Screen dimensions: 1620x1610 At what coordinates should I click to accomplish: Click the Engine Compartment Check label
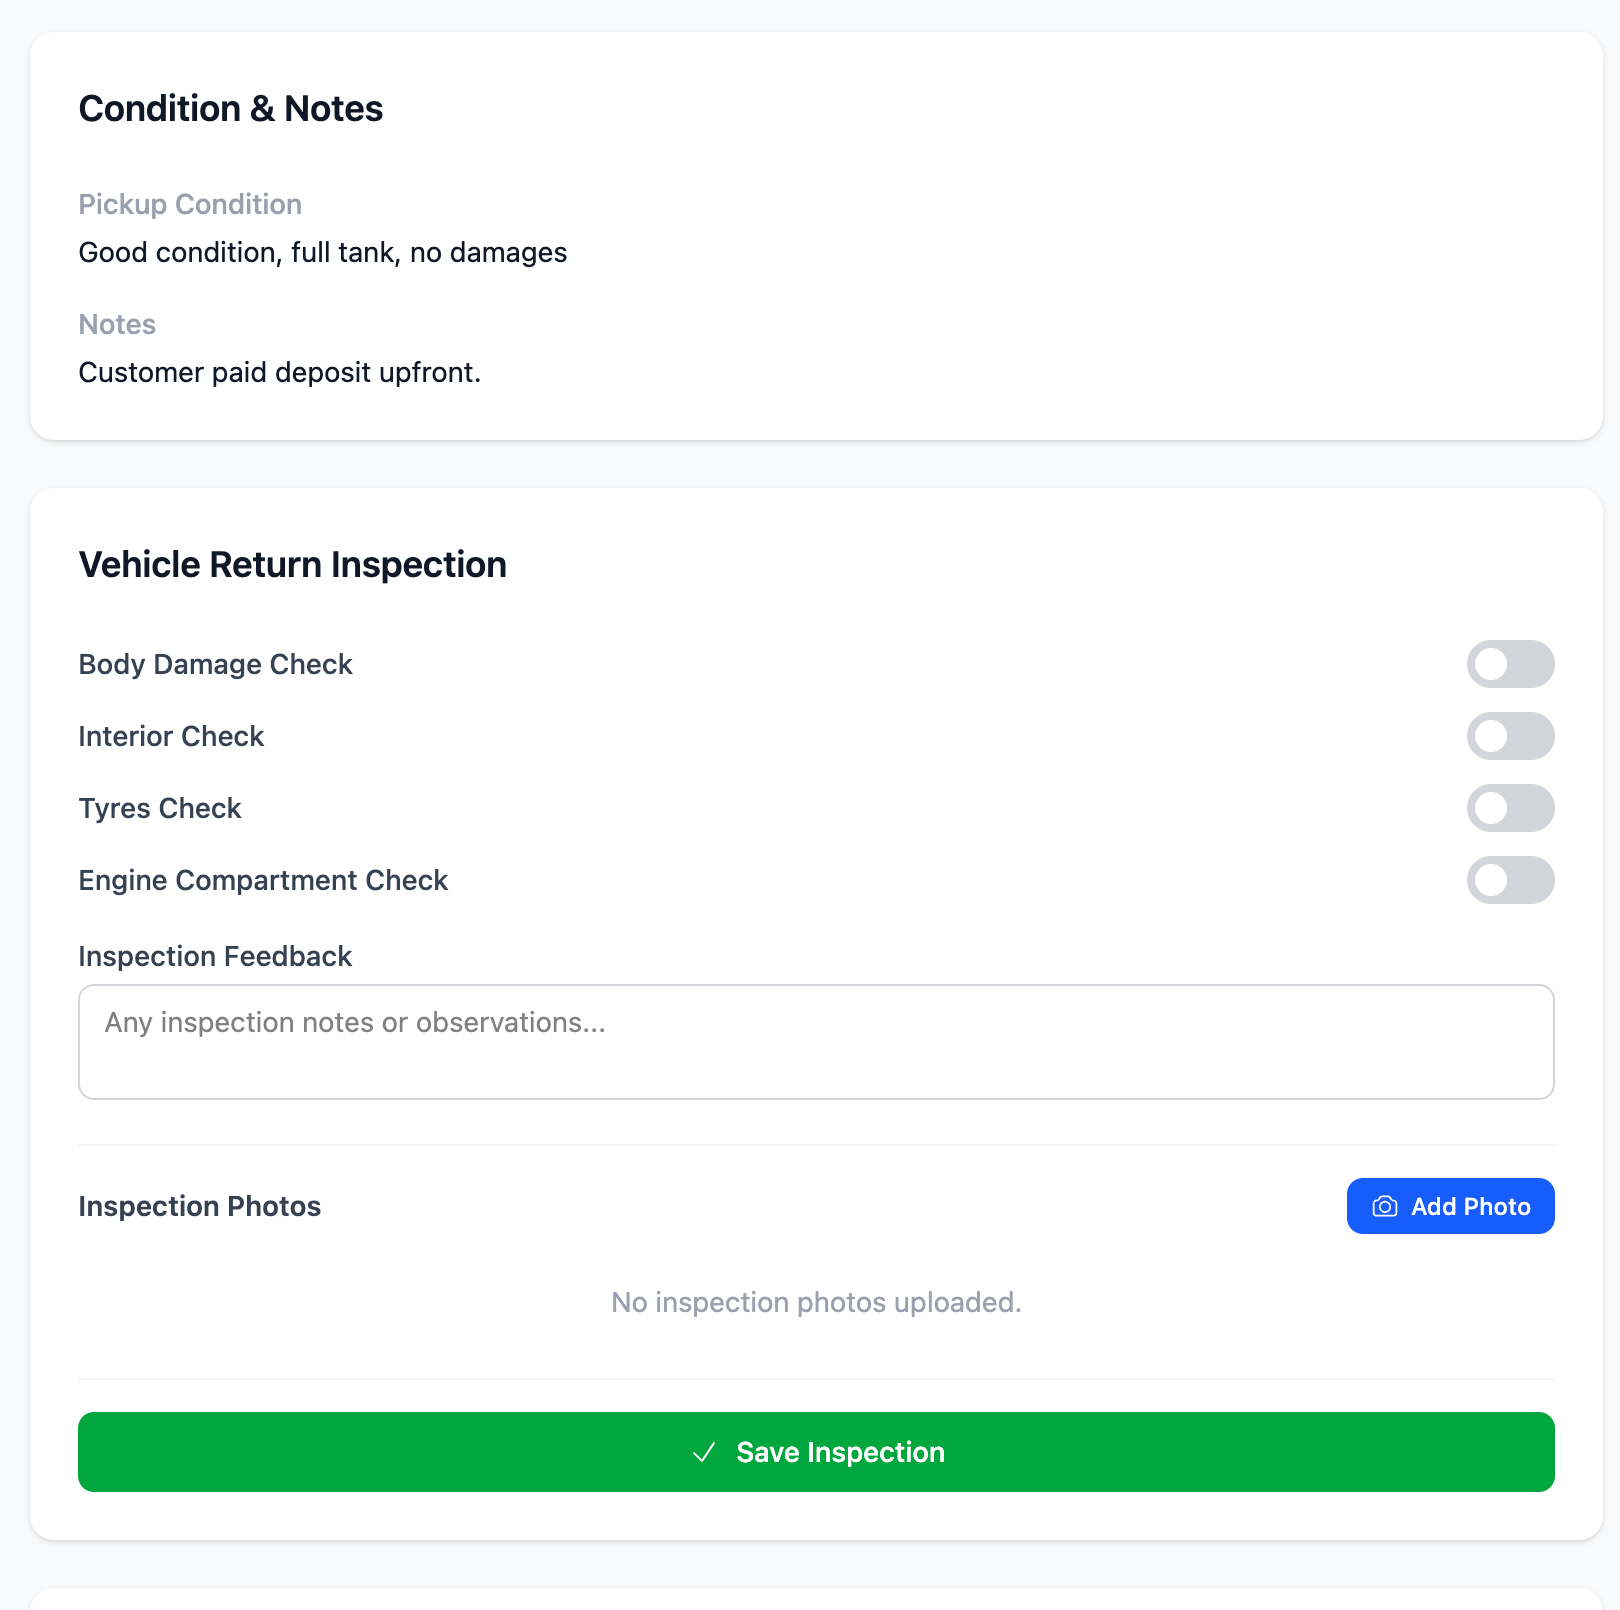(263, 880)
